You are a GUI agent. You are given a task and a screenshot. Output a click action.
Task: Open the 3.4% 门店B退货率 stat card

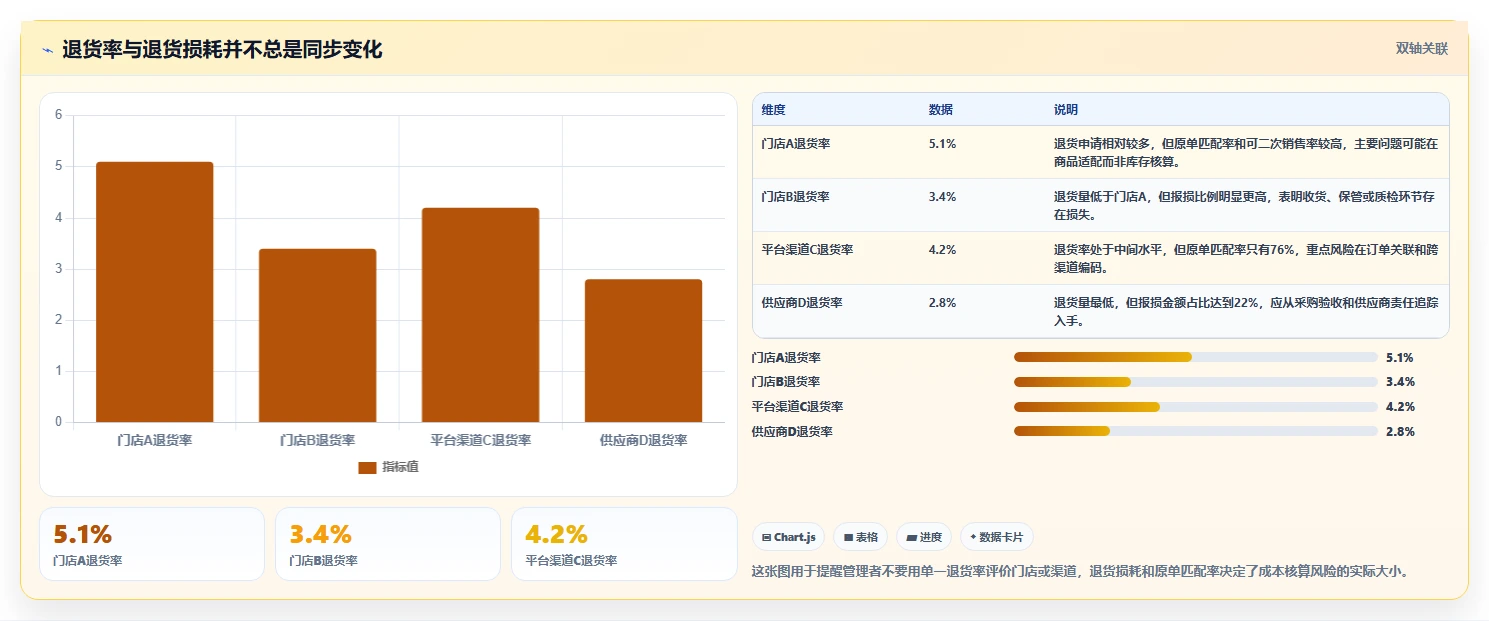point(388,544)
